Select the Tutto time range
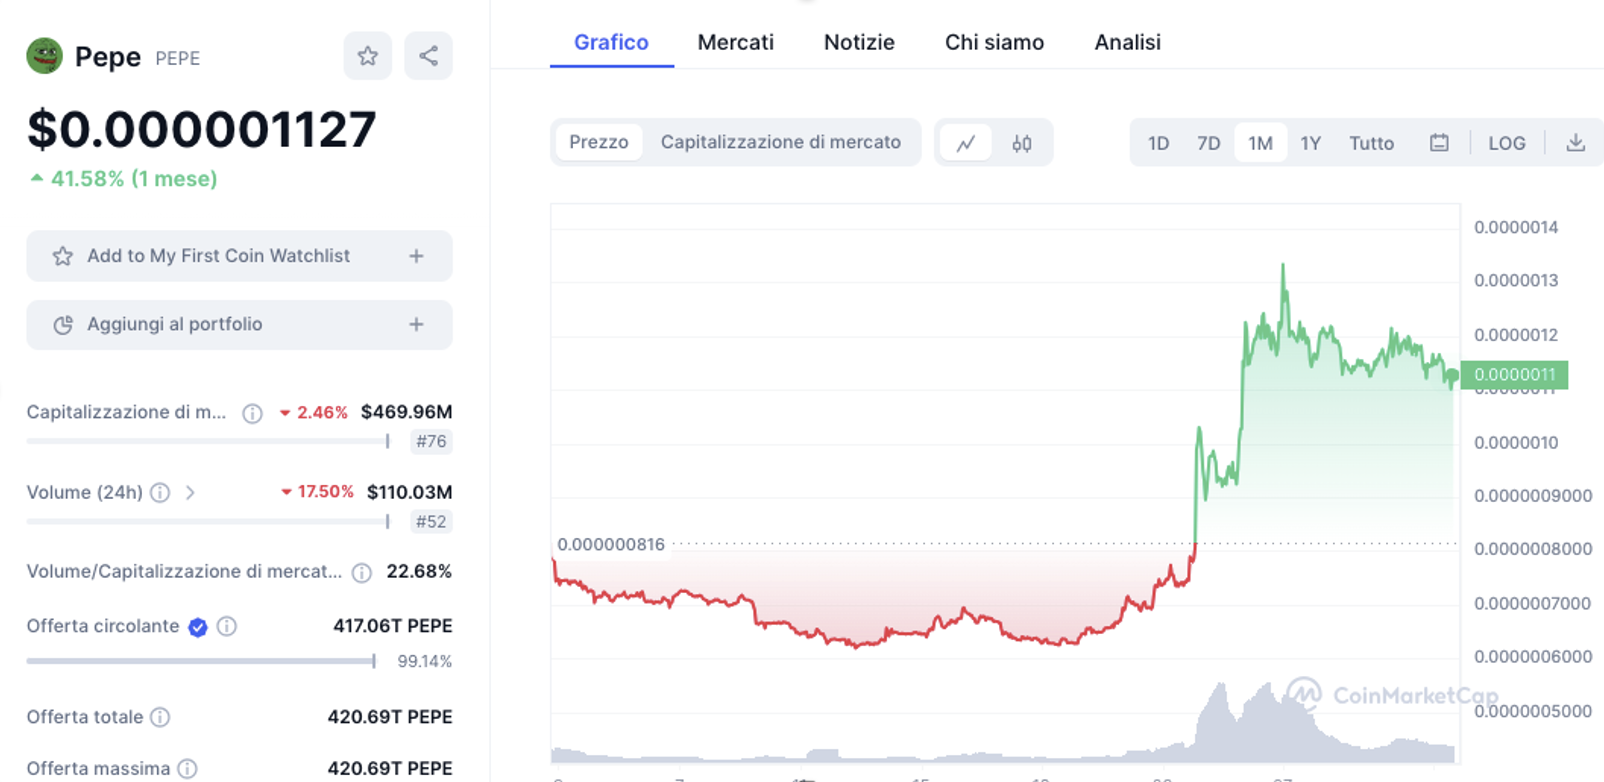1604x782 pixels. (x=1371, y=143)
